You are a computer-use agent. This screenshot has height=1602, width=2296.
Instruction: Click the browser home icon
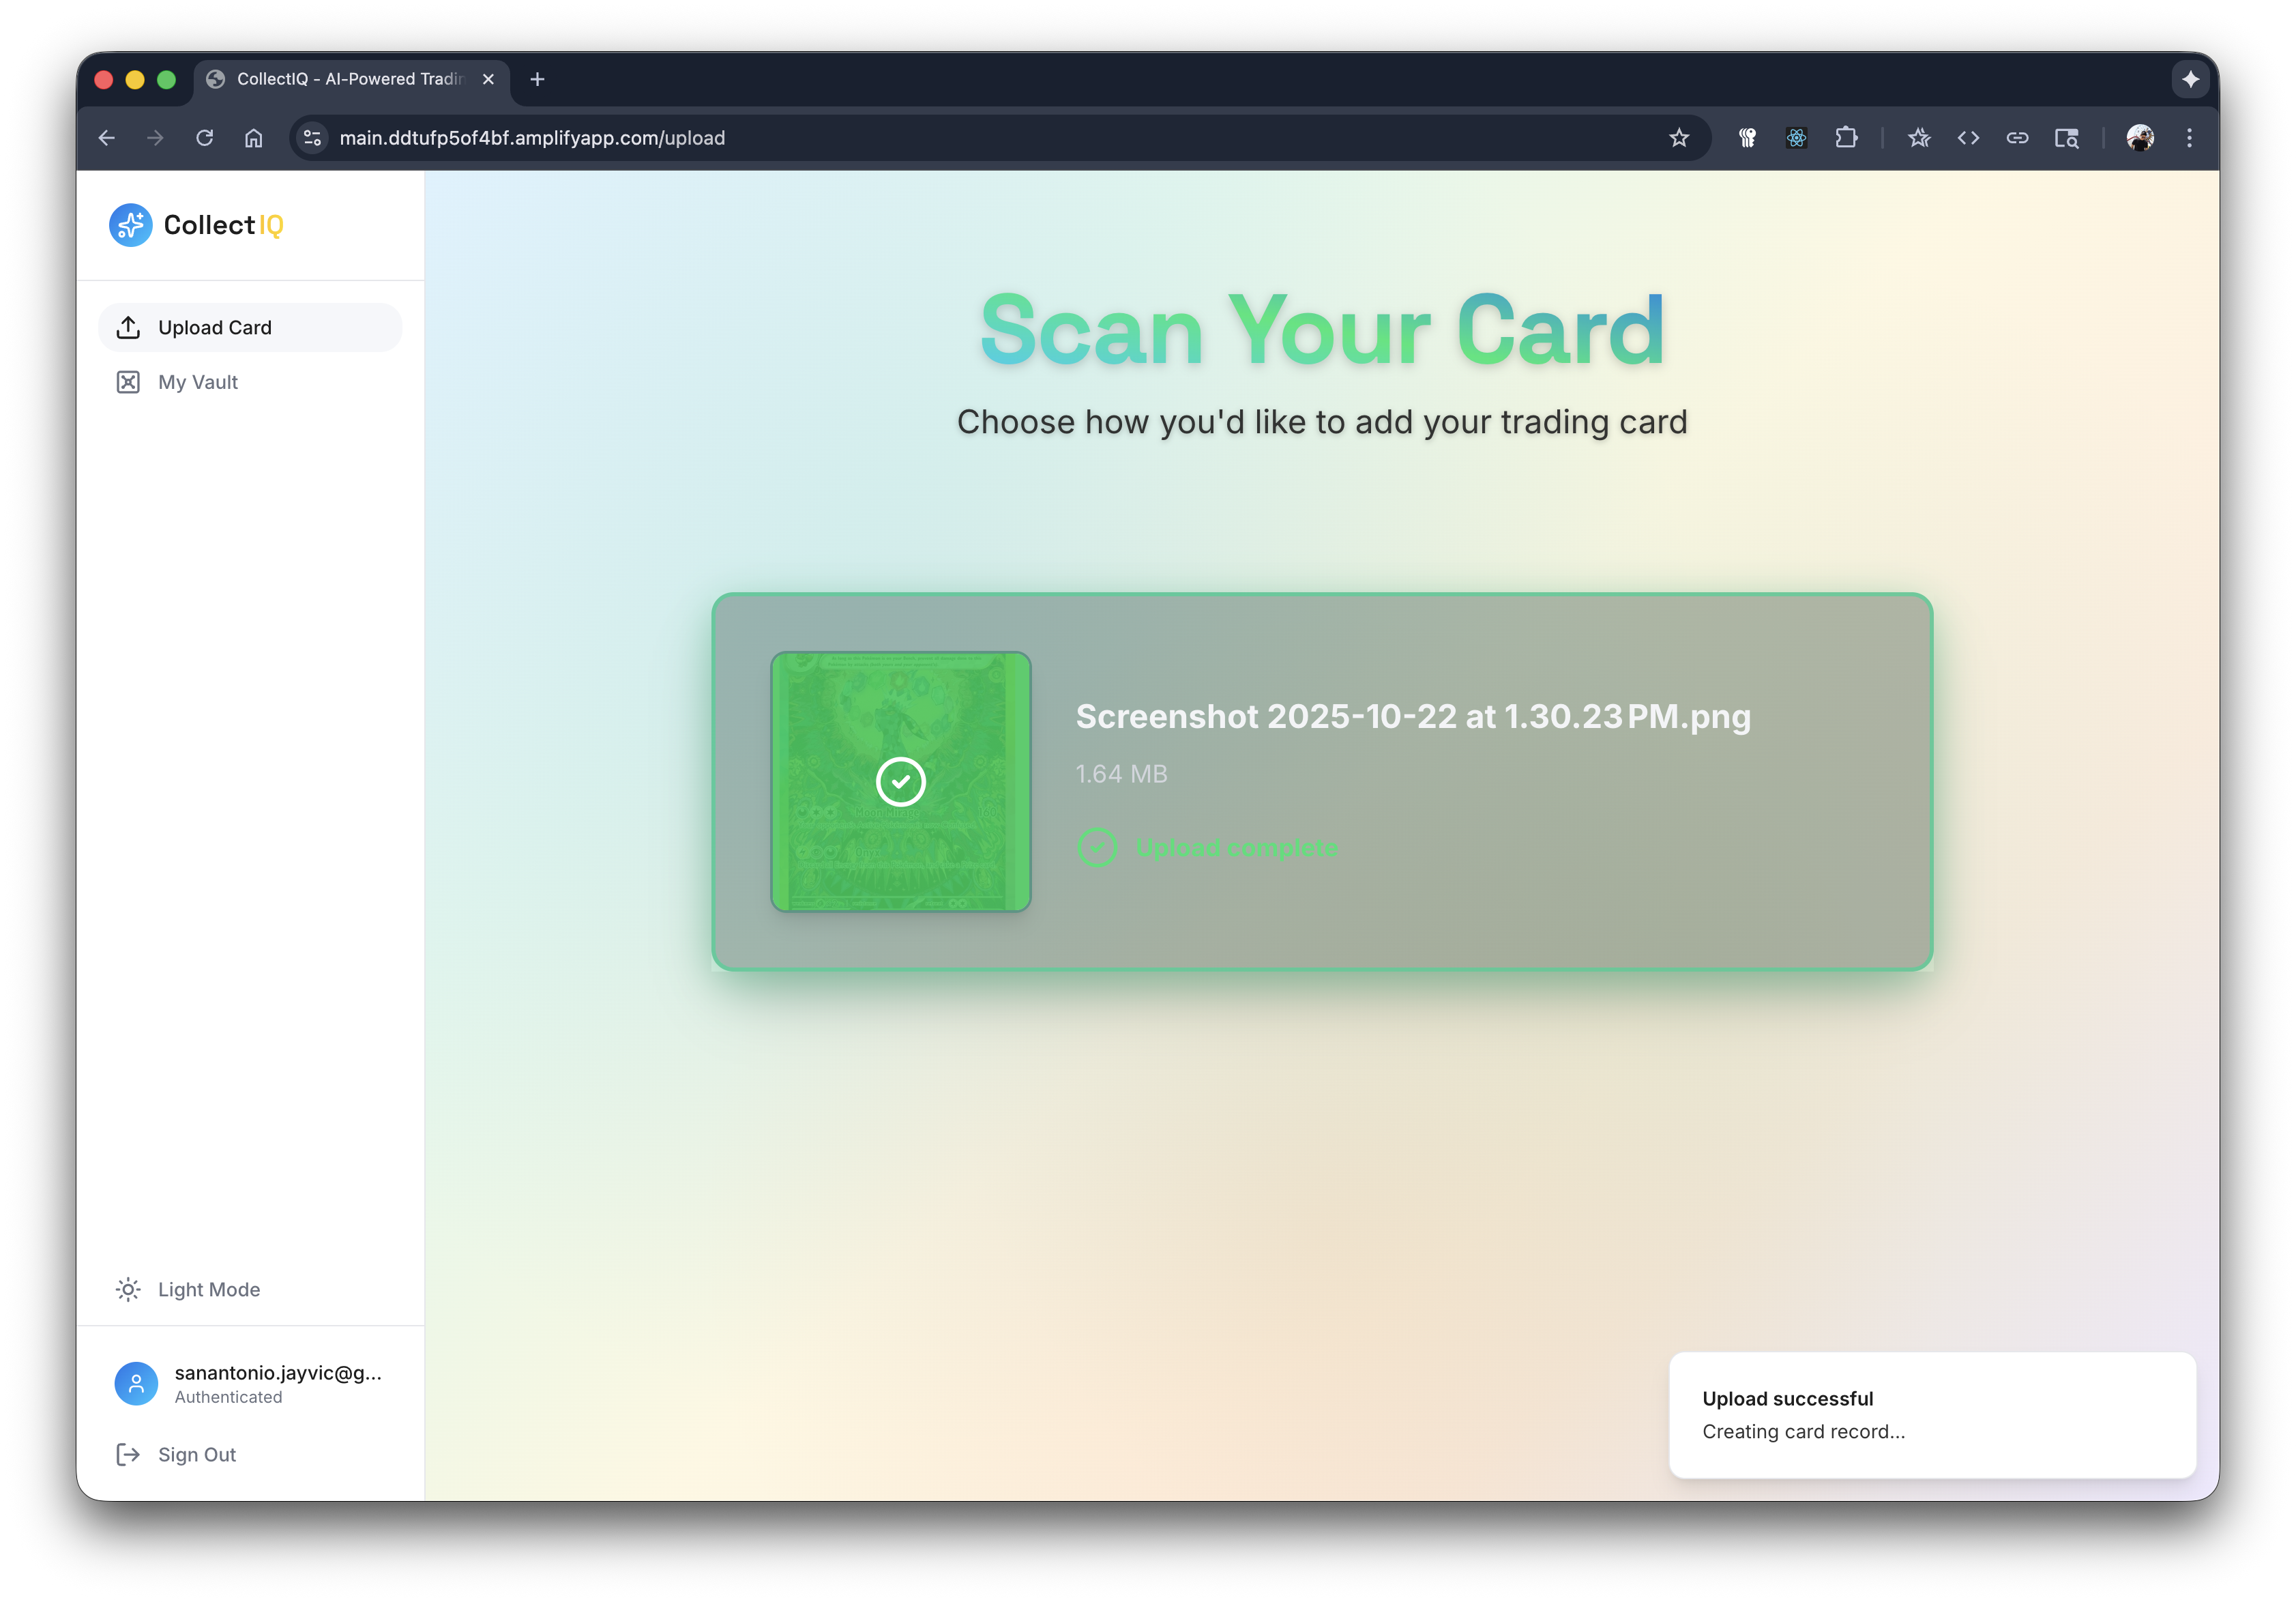[254, 138]
